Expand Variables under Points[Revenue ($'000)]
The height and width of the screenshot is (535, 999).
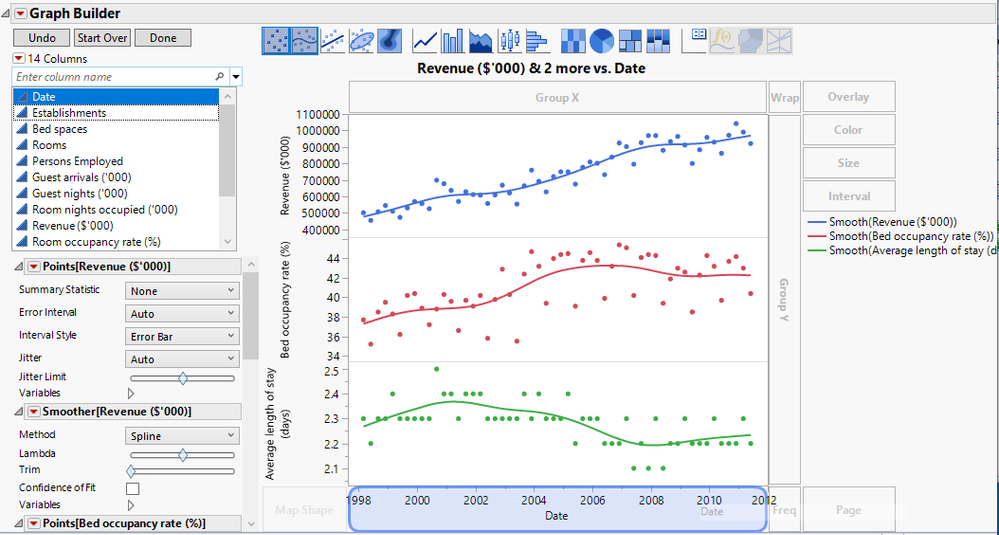click(x=133, y=393)
